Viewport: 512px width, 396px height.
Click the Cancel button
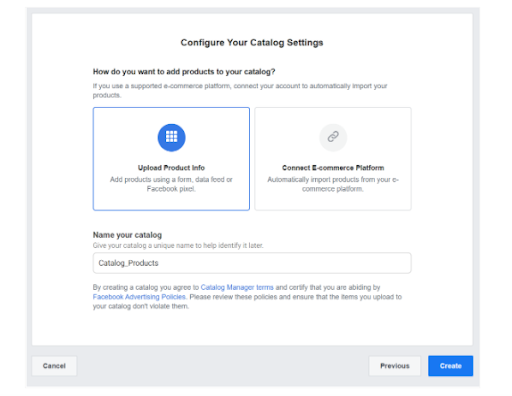[x=54, y=366]
